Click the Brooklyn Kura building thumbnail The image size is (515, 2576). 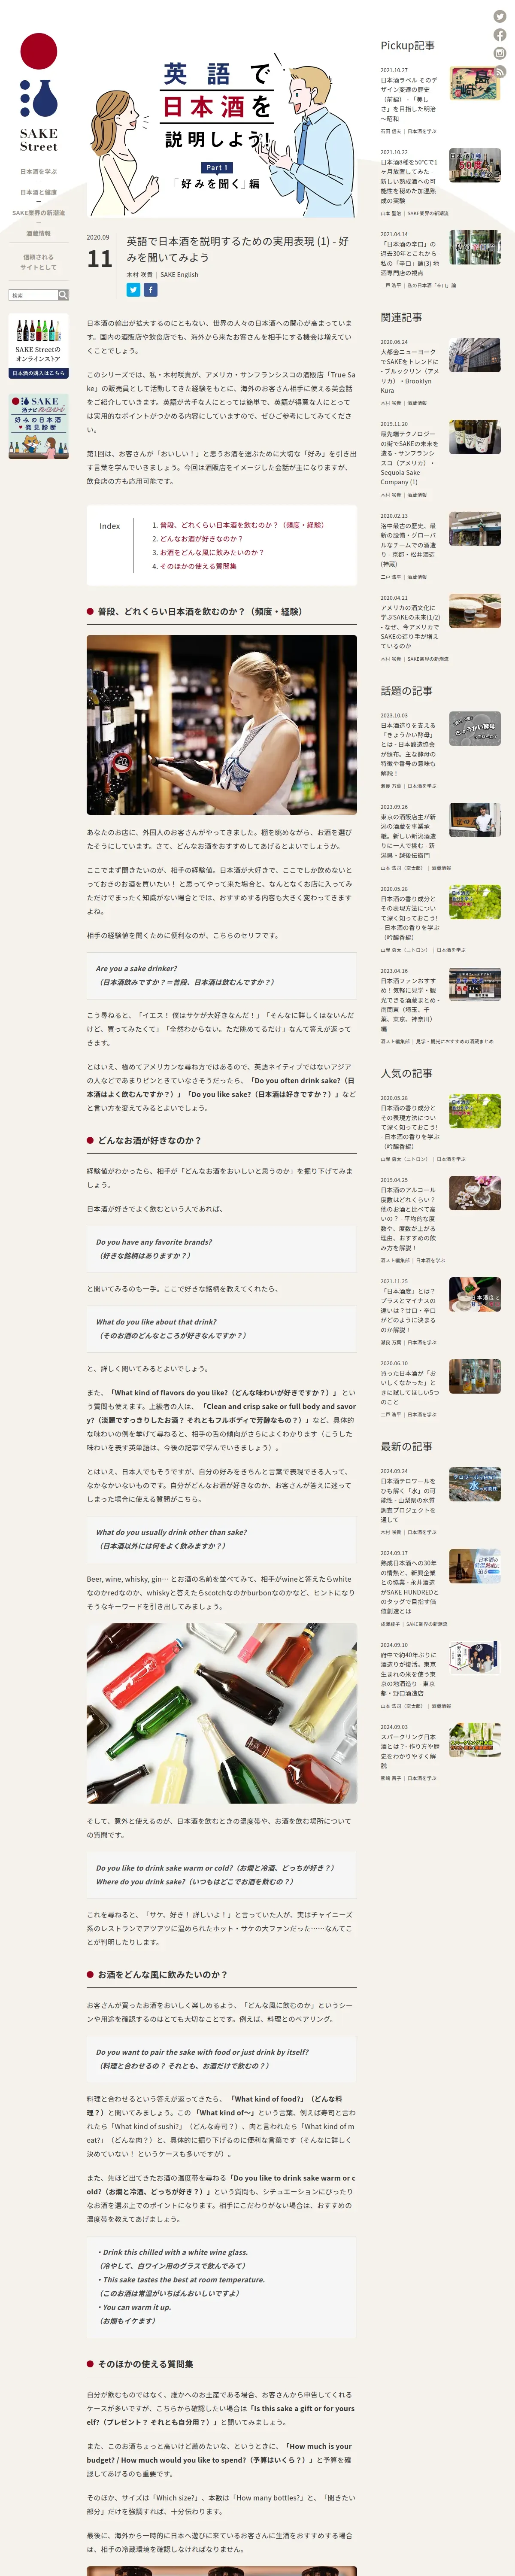[475, 355]
